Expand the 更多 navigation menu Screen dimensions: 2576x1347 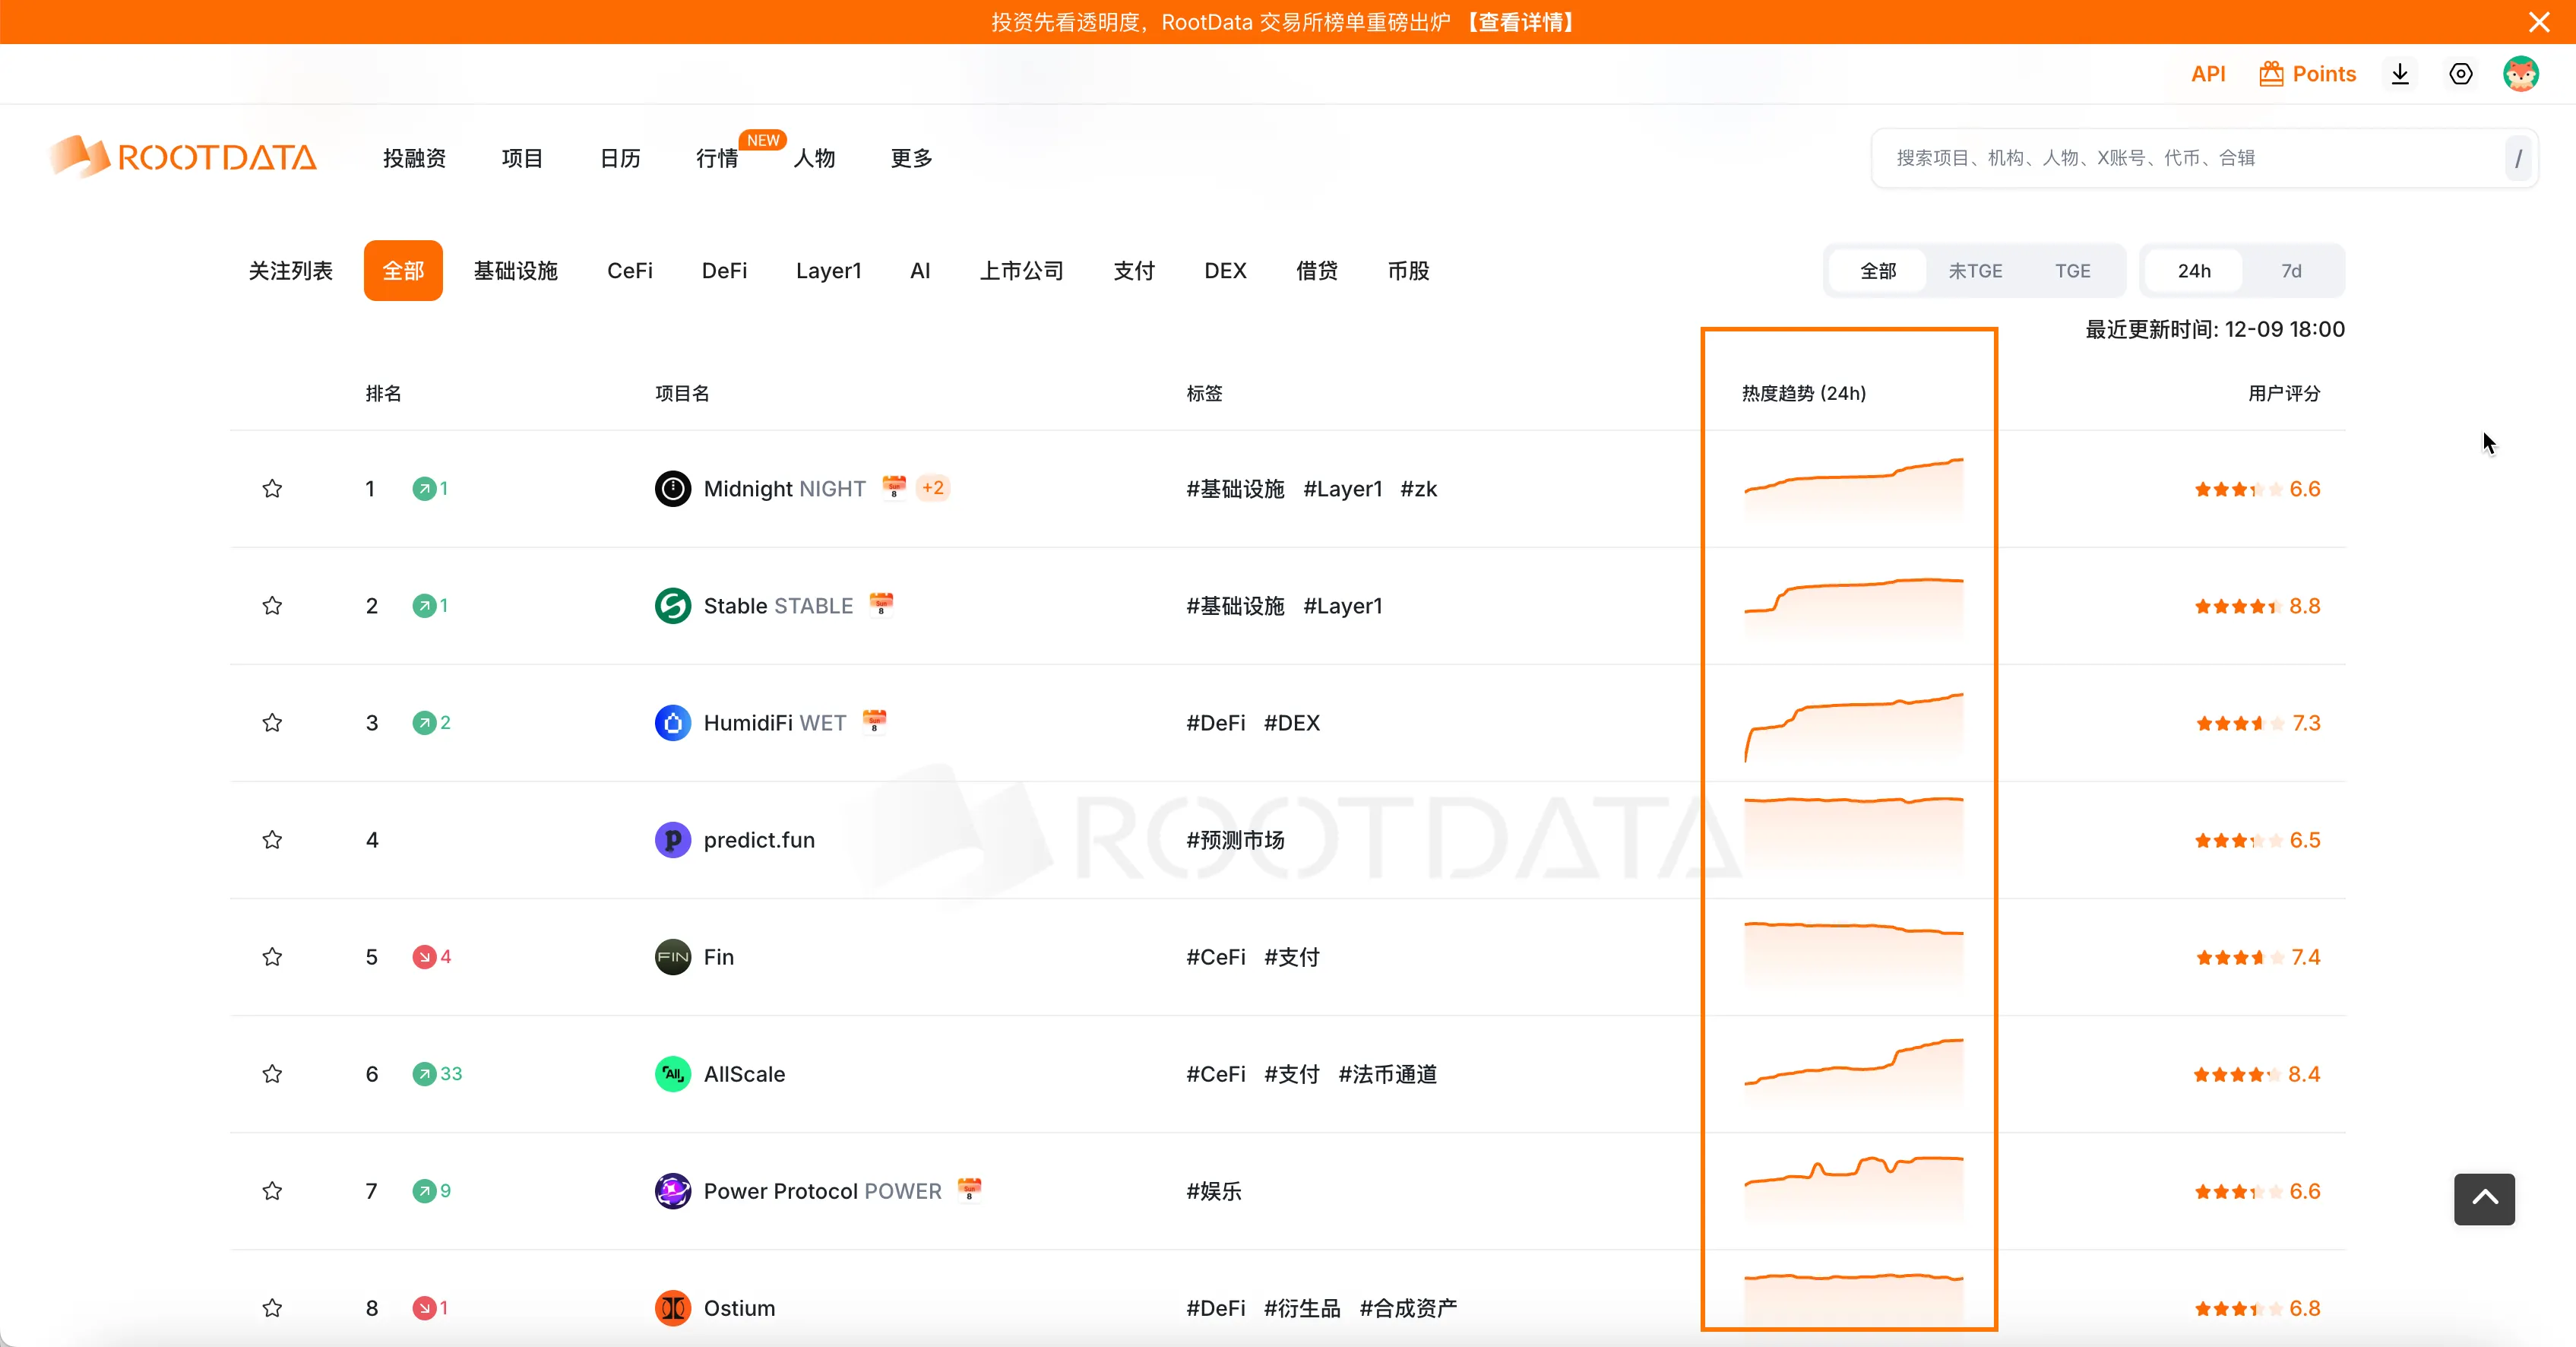[911, 158]
